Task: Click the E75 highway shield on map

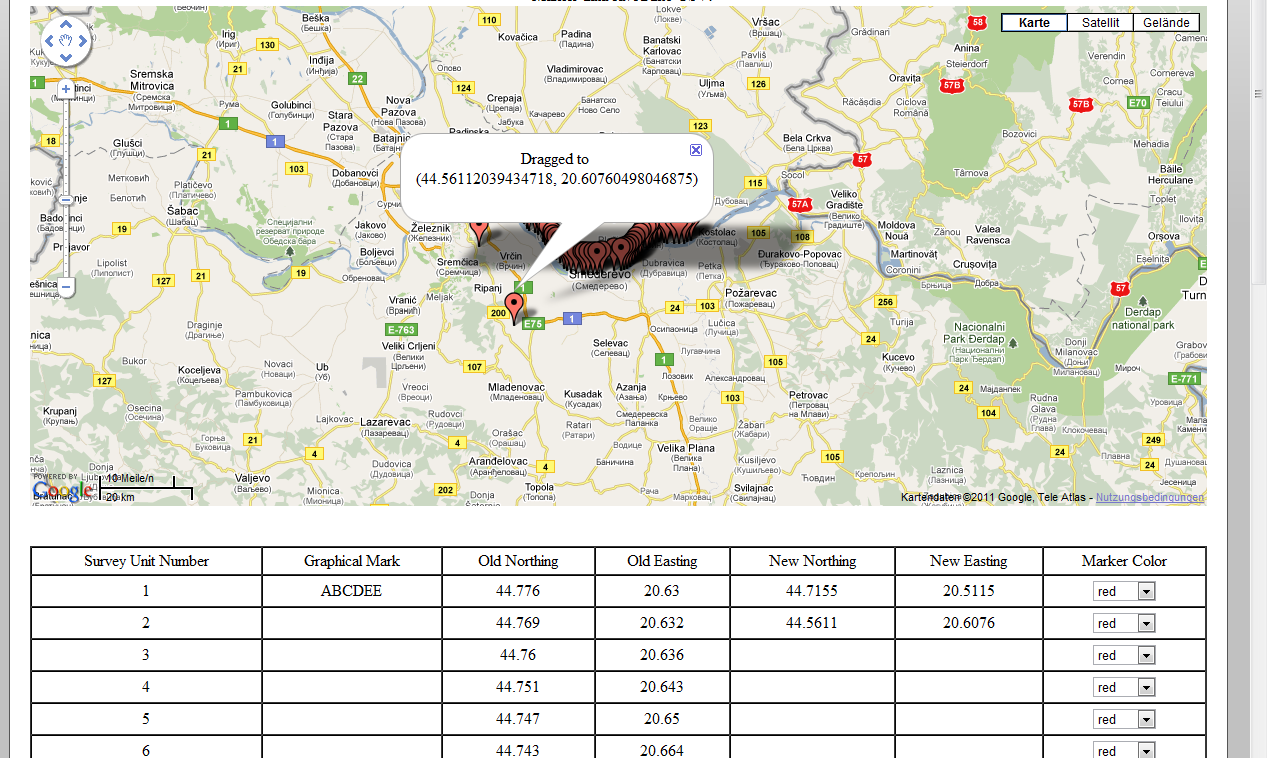Action: pyautogui.click(x=532, y=323)
